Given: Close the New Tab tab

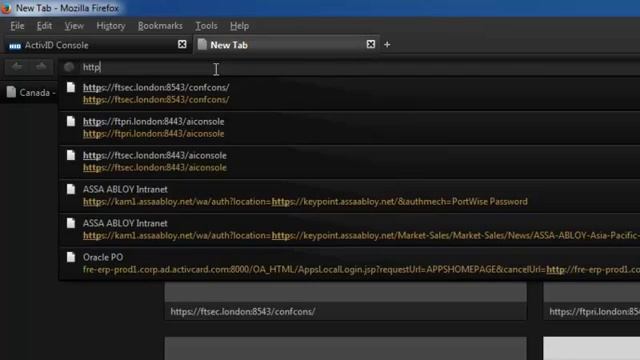Looking at the screenshot, I should pos(371,44).
